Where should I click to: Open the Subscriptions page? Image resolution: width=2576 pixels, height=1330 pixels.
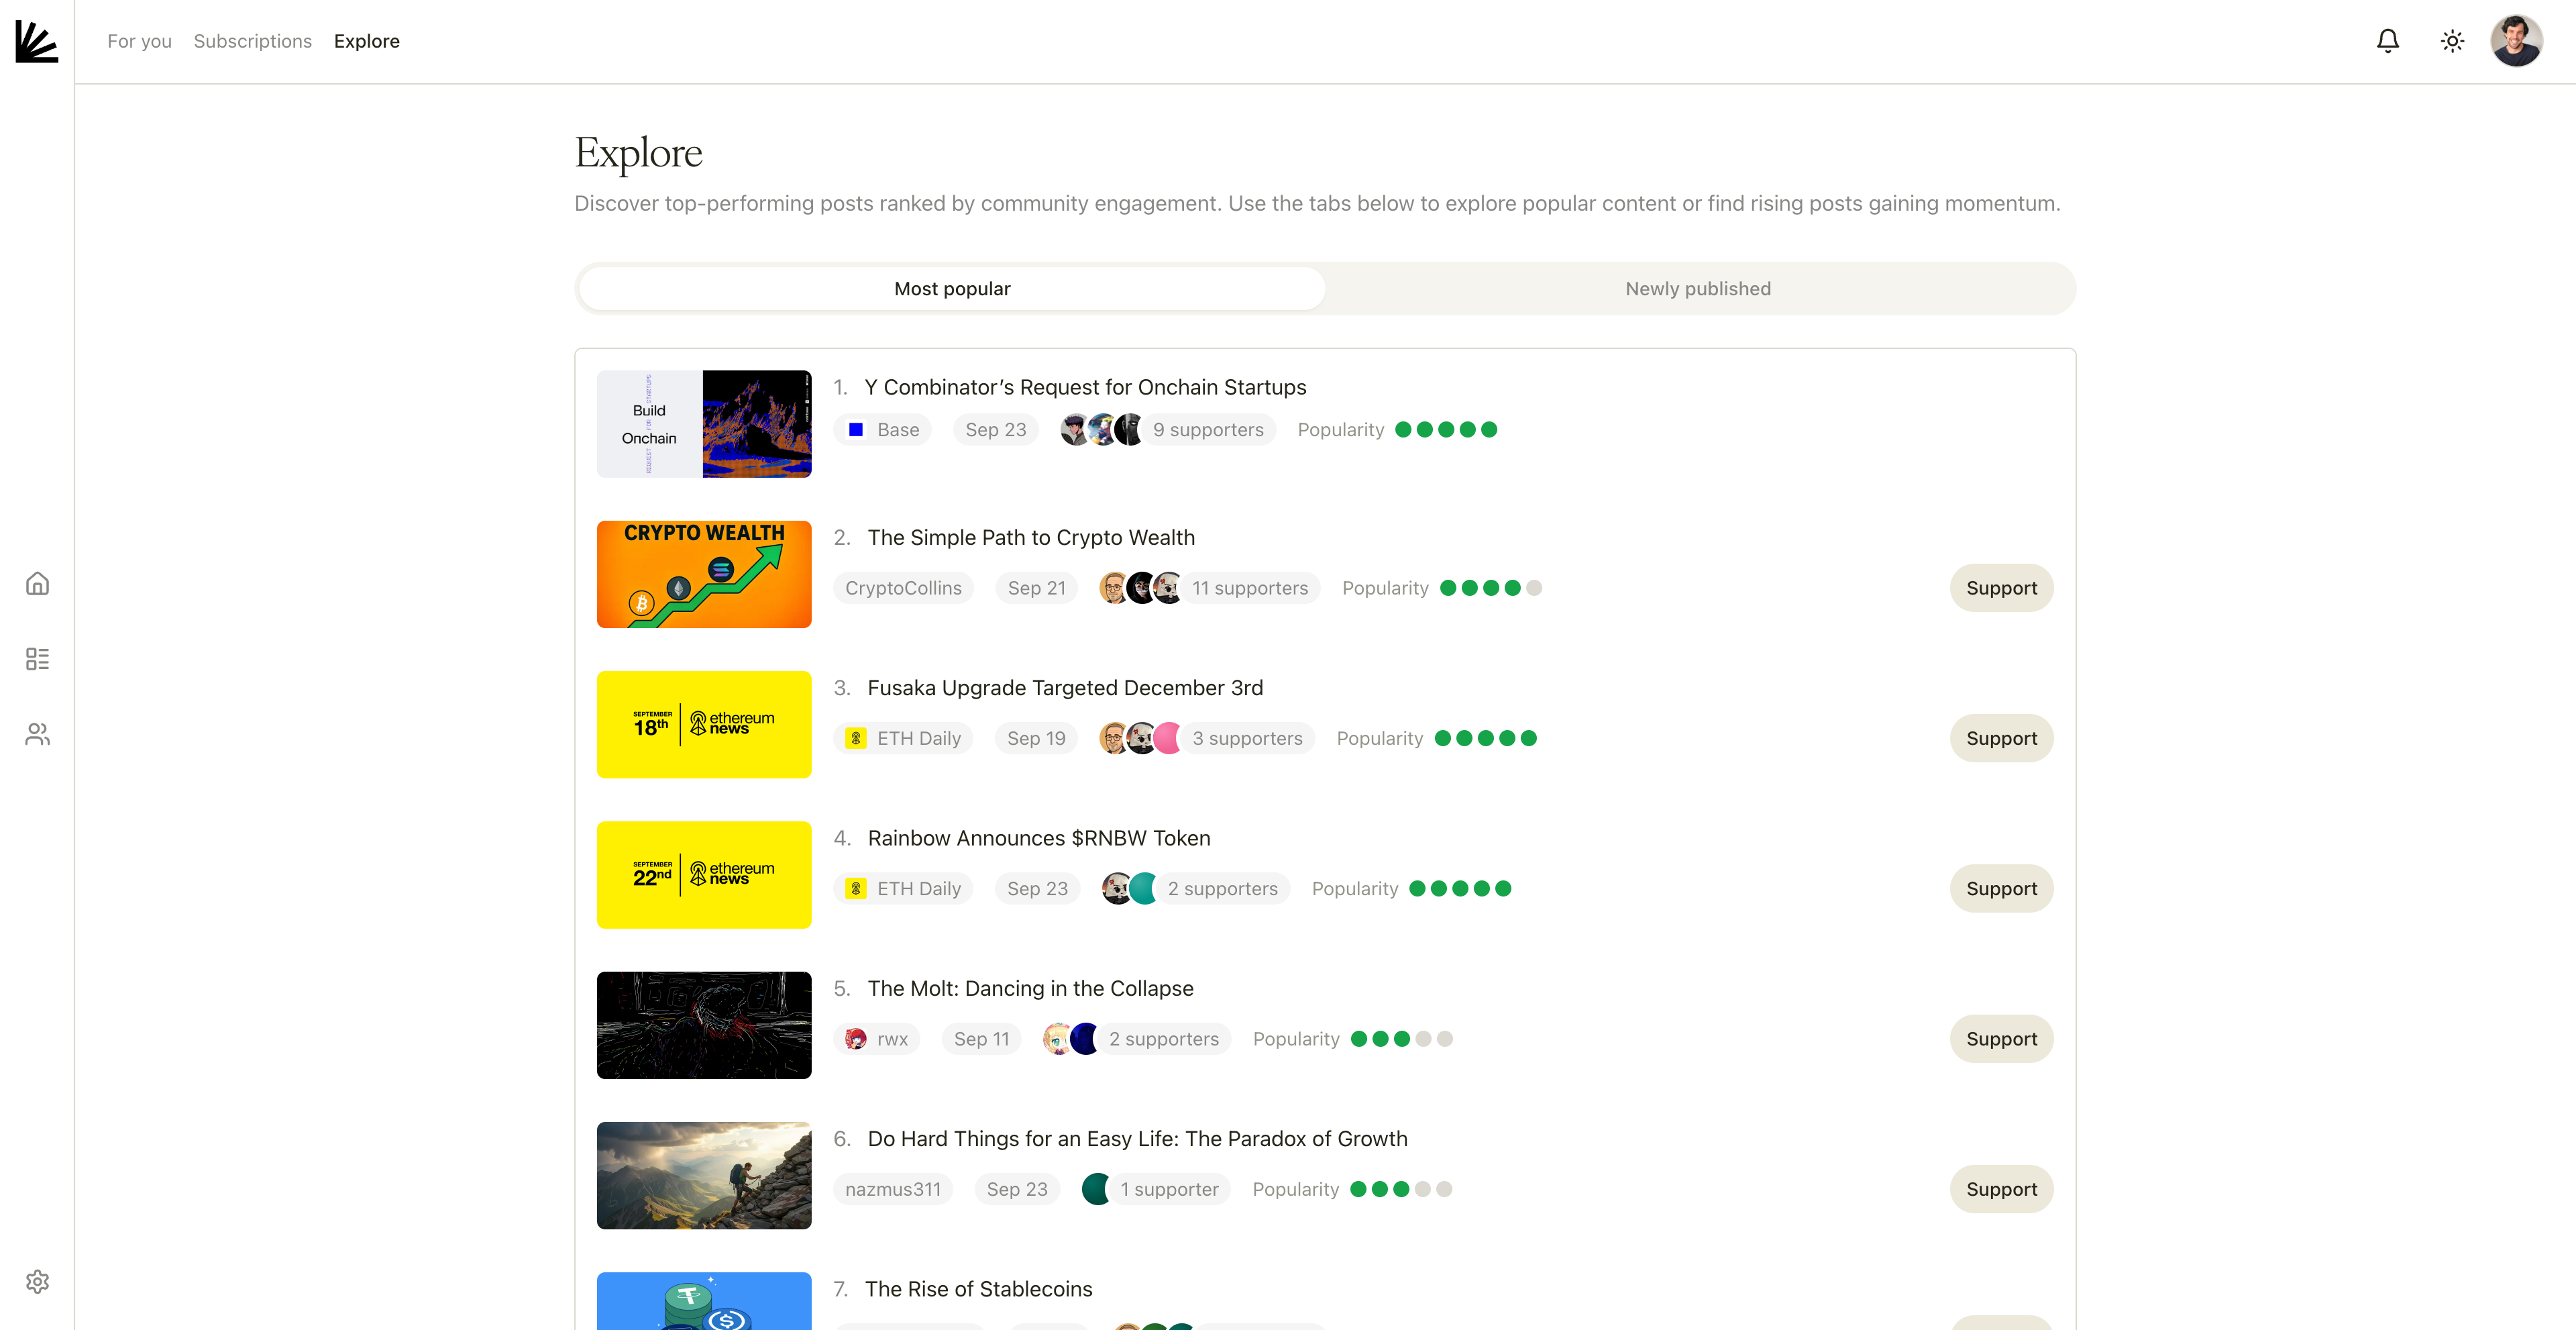coord(252,41)
